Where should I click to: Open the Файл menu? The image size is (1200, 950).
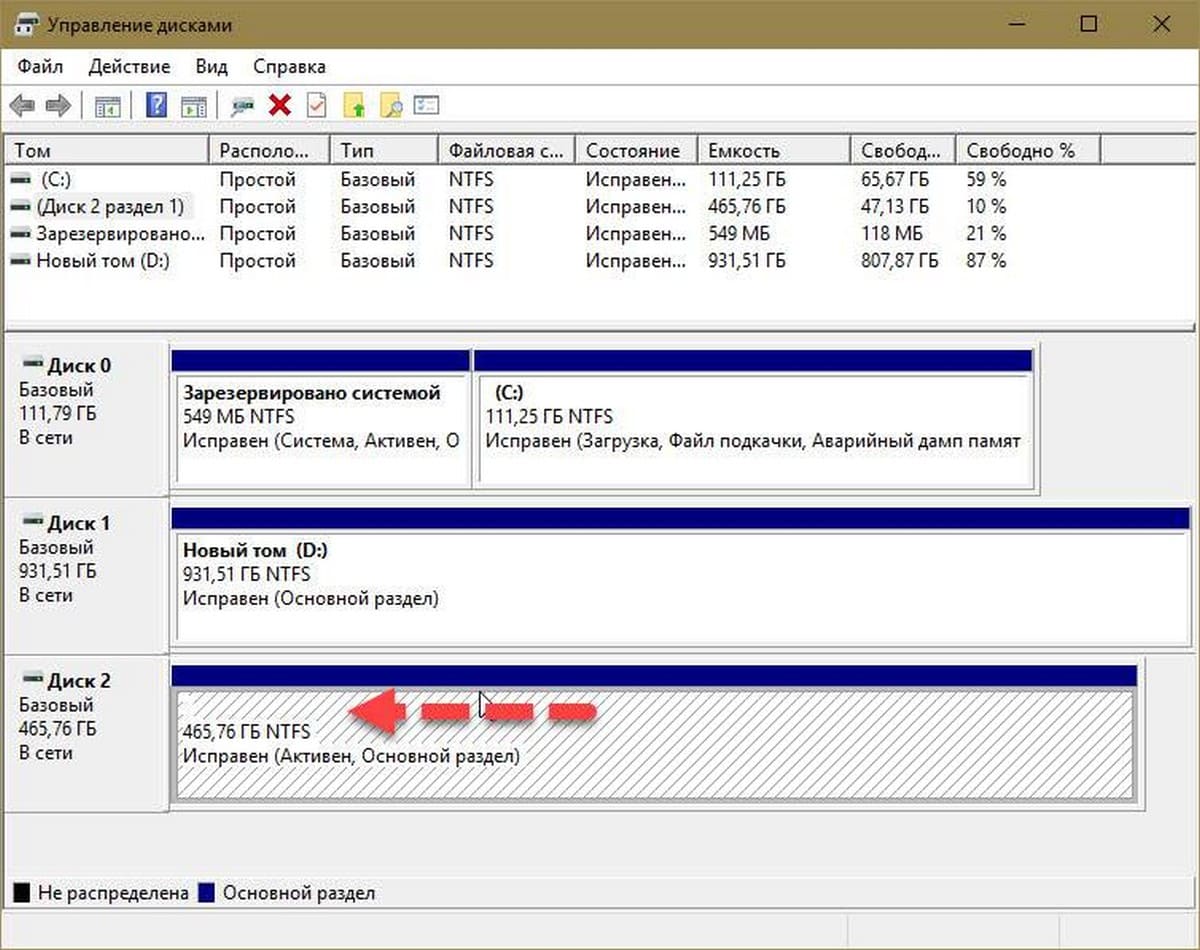[40, 67]
